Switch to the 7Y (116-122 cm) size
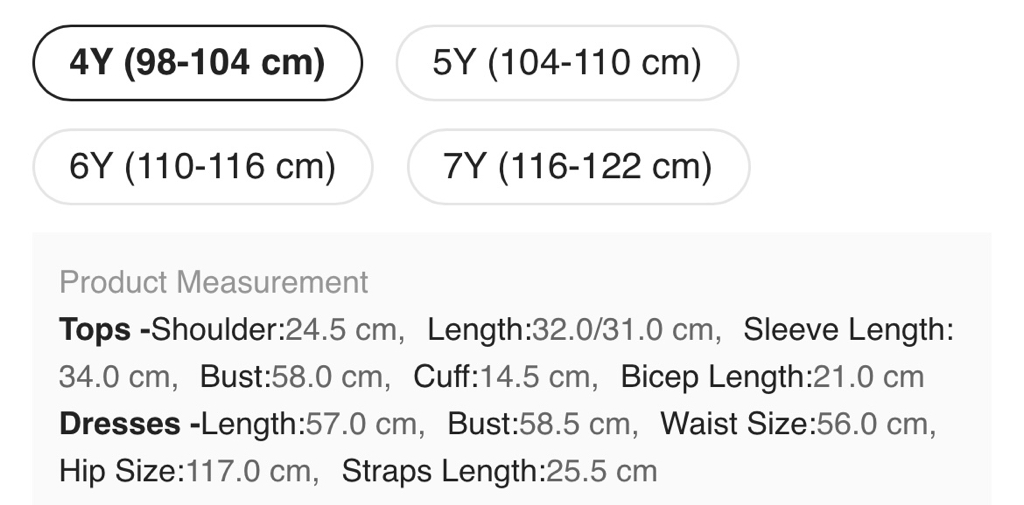 click(578, 166)
